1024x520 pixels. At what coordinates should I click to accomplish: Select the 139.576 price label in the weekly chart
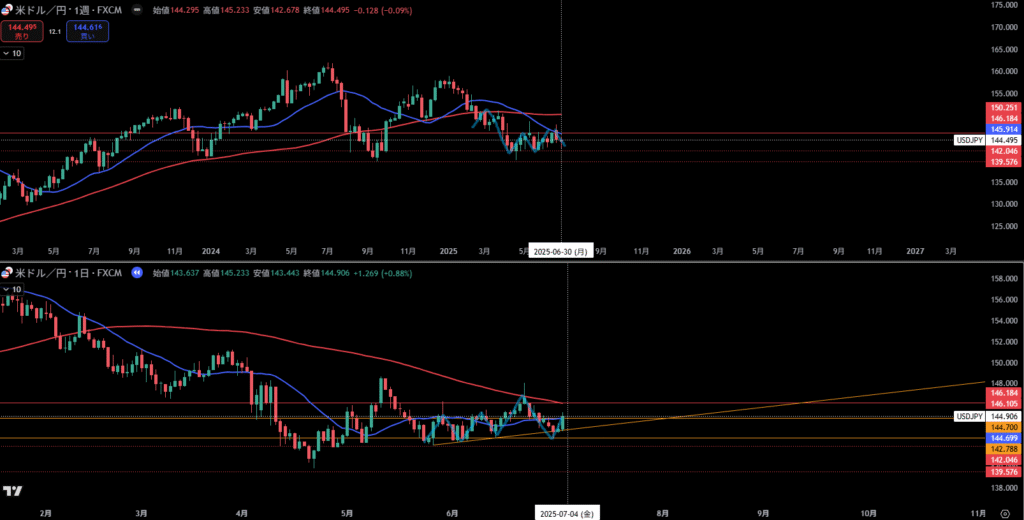(1002, 162)
